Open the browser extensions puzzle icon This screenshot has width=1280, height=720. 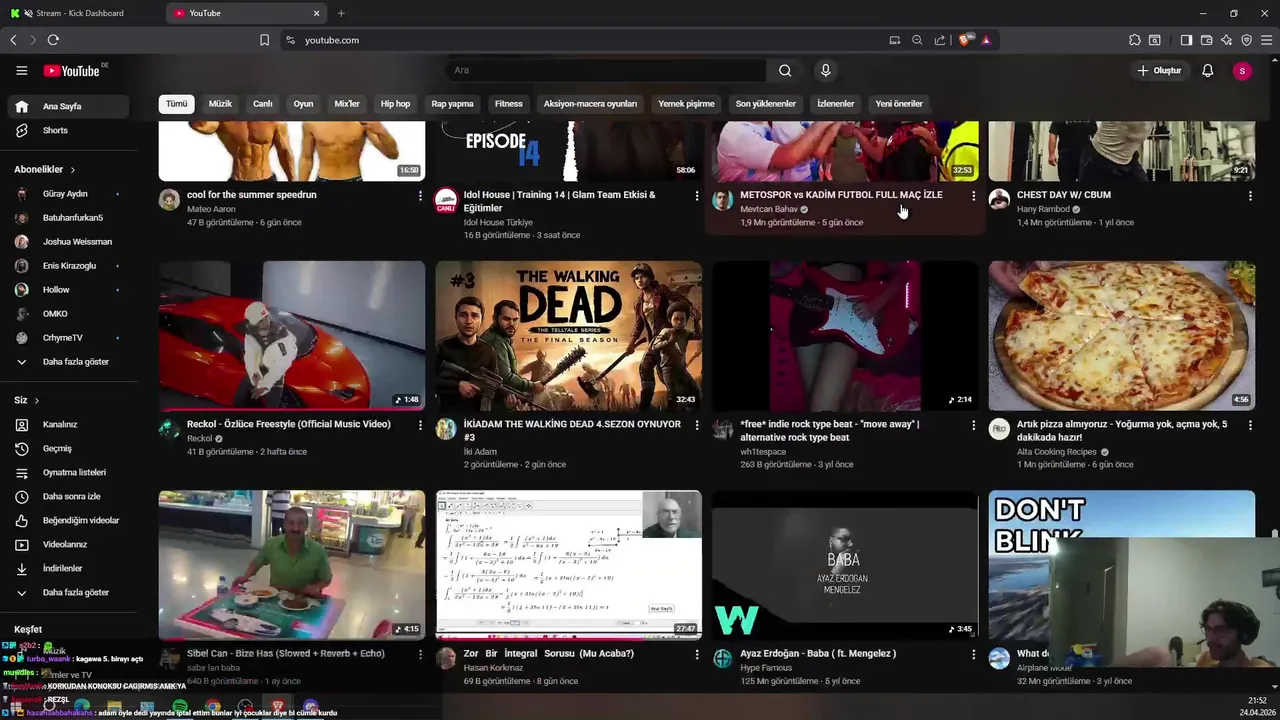[x=1134, y=40]
